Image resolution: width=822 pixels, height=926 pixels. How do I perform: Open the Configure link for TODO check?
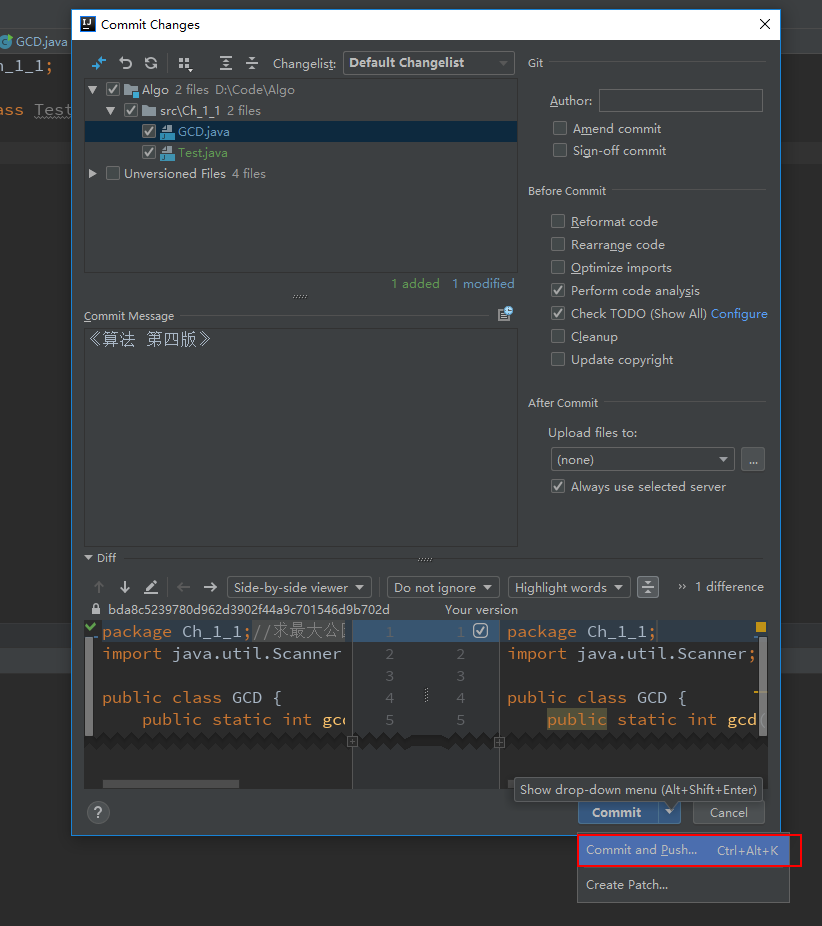click(739, 314)
